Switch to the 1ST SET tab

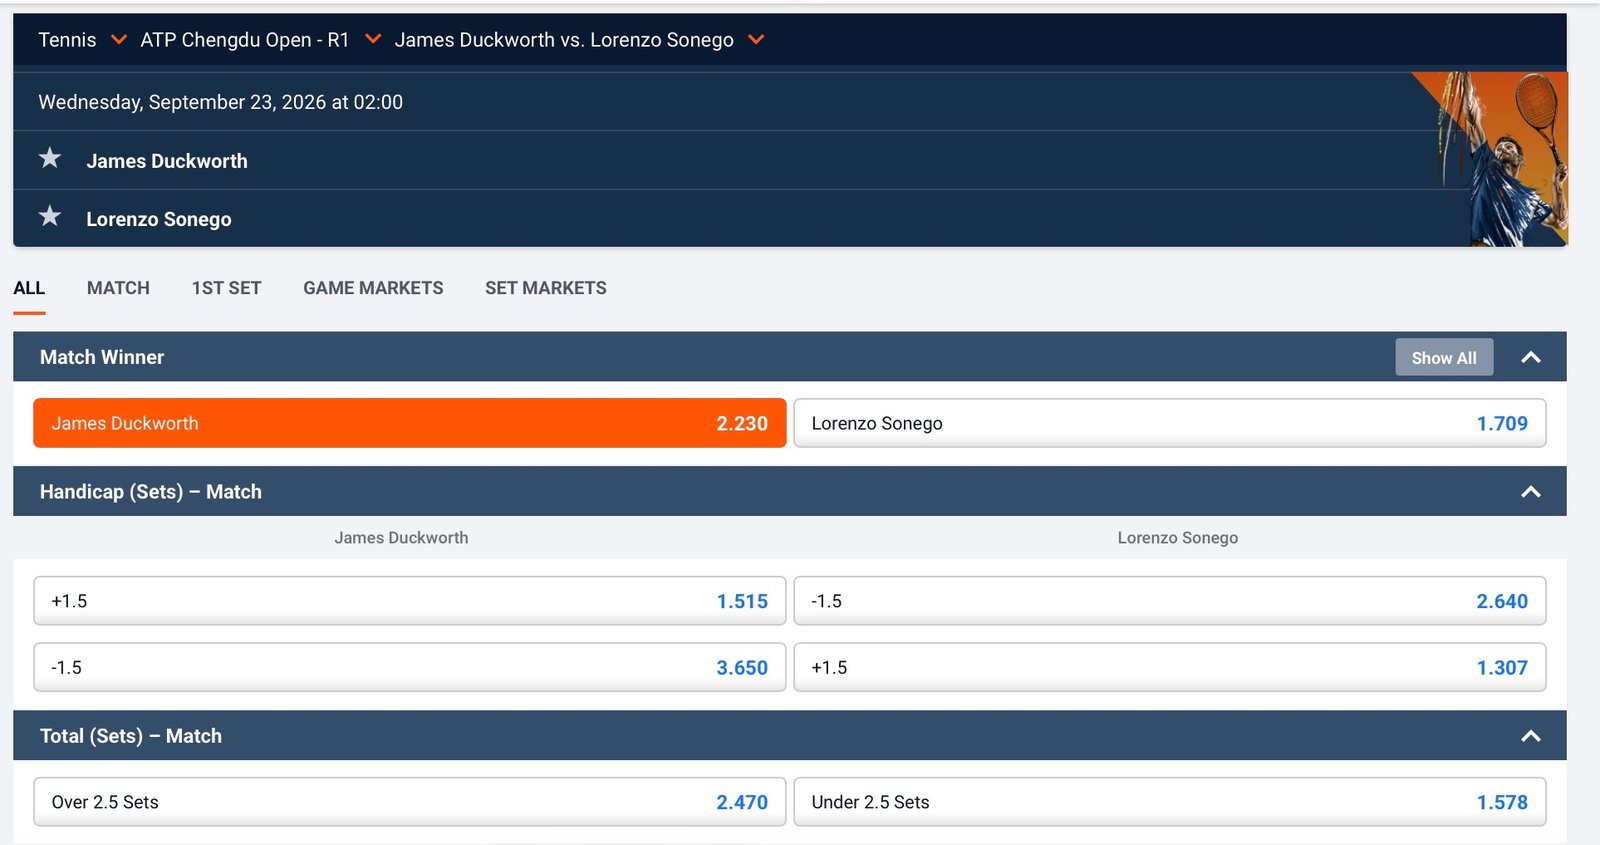[226, 288]
